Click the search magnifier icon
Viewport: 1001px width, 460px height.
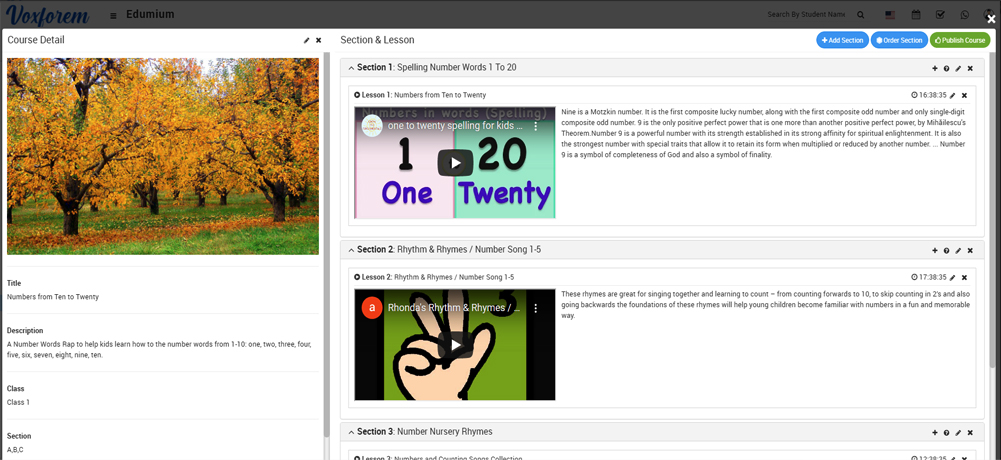click(x=860, y=15)
